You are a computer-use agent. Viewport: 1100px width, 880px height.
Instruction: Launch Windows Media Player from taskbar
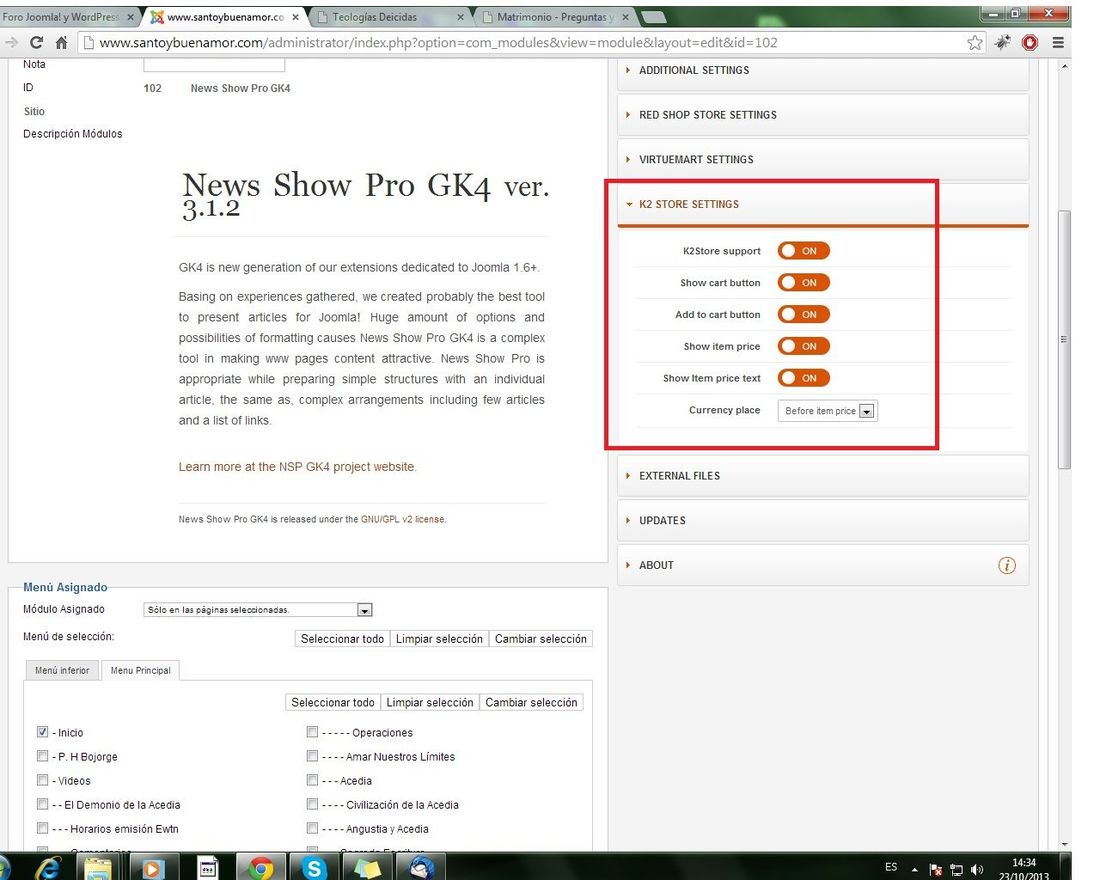(x=152, y=868)
